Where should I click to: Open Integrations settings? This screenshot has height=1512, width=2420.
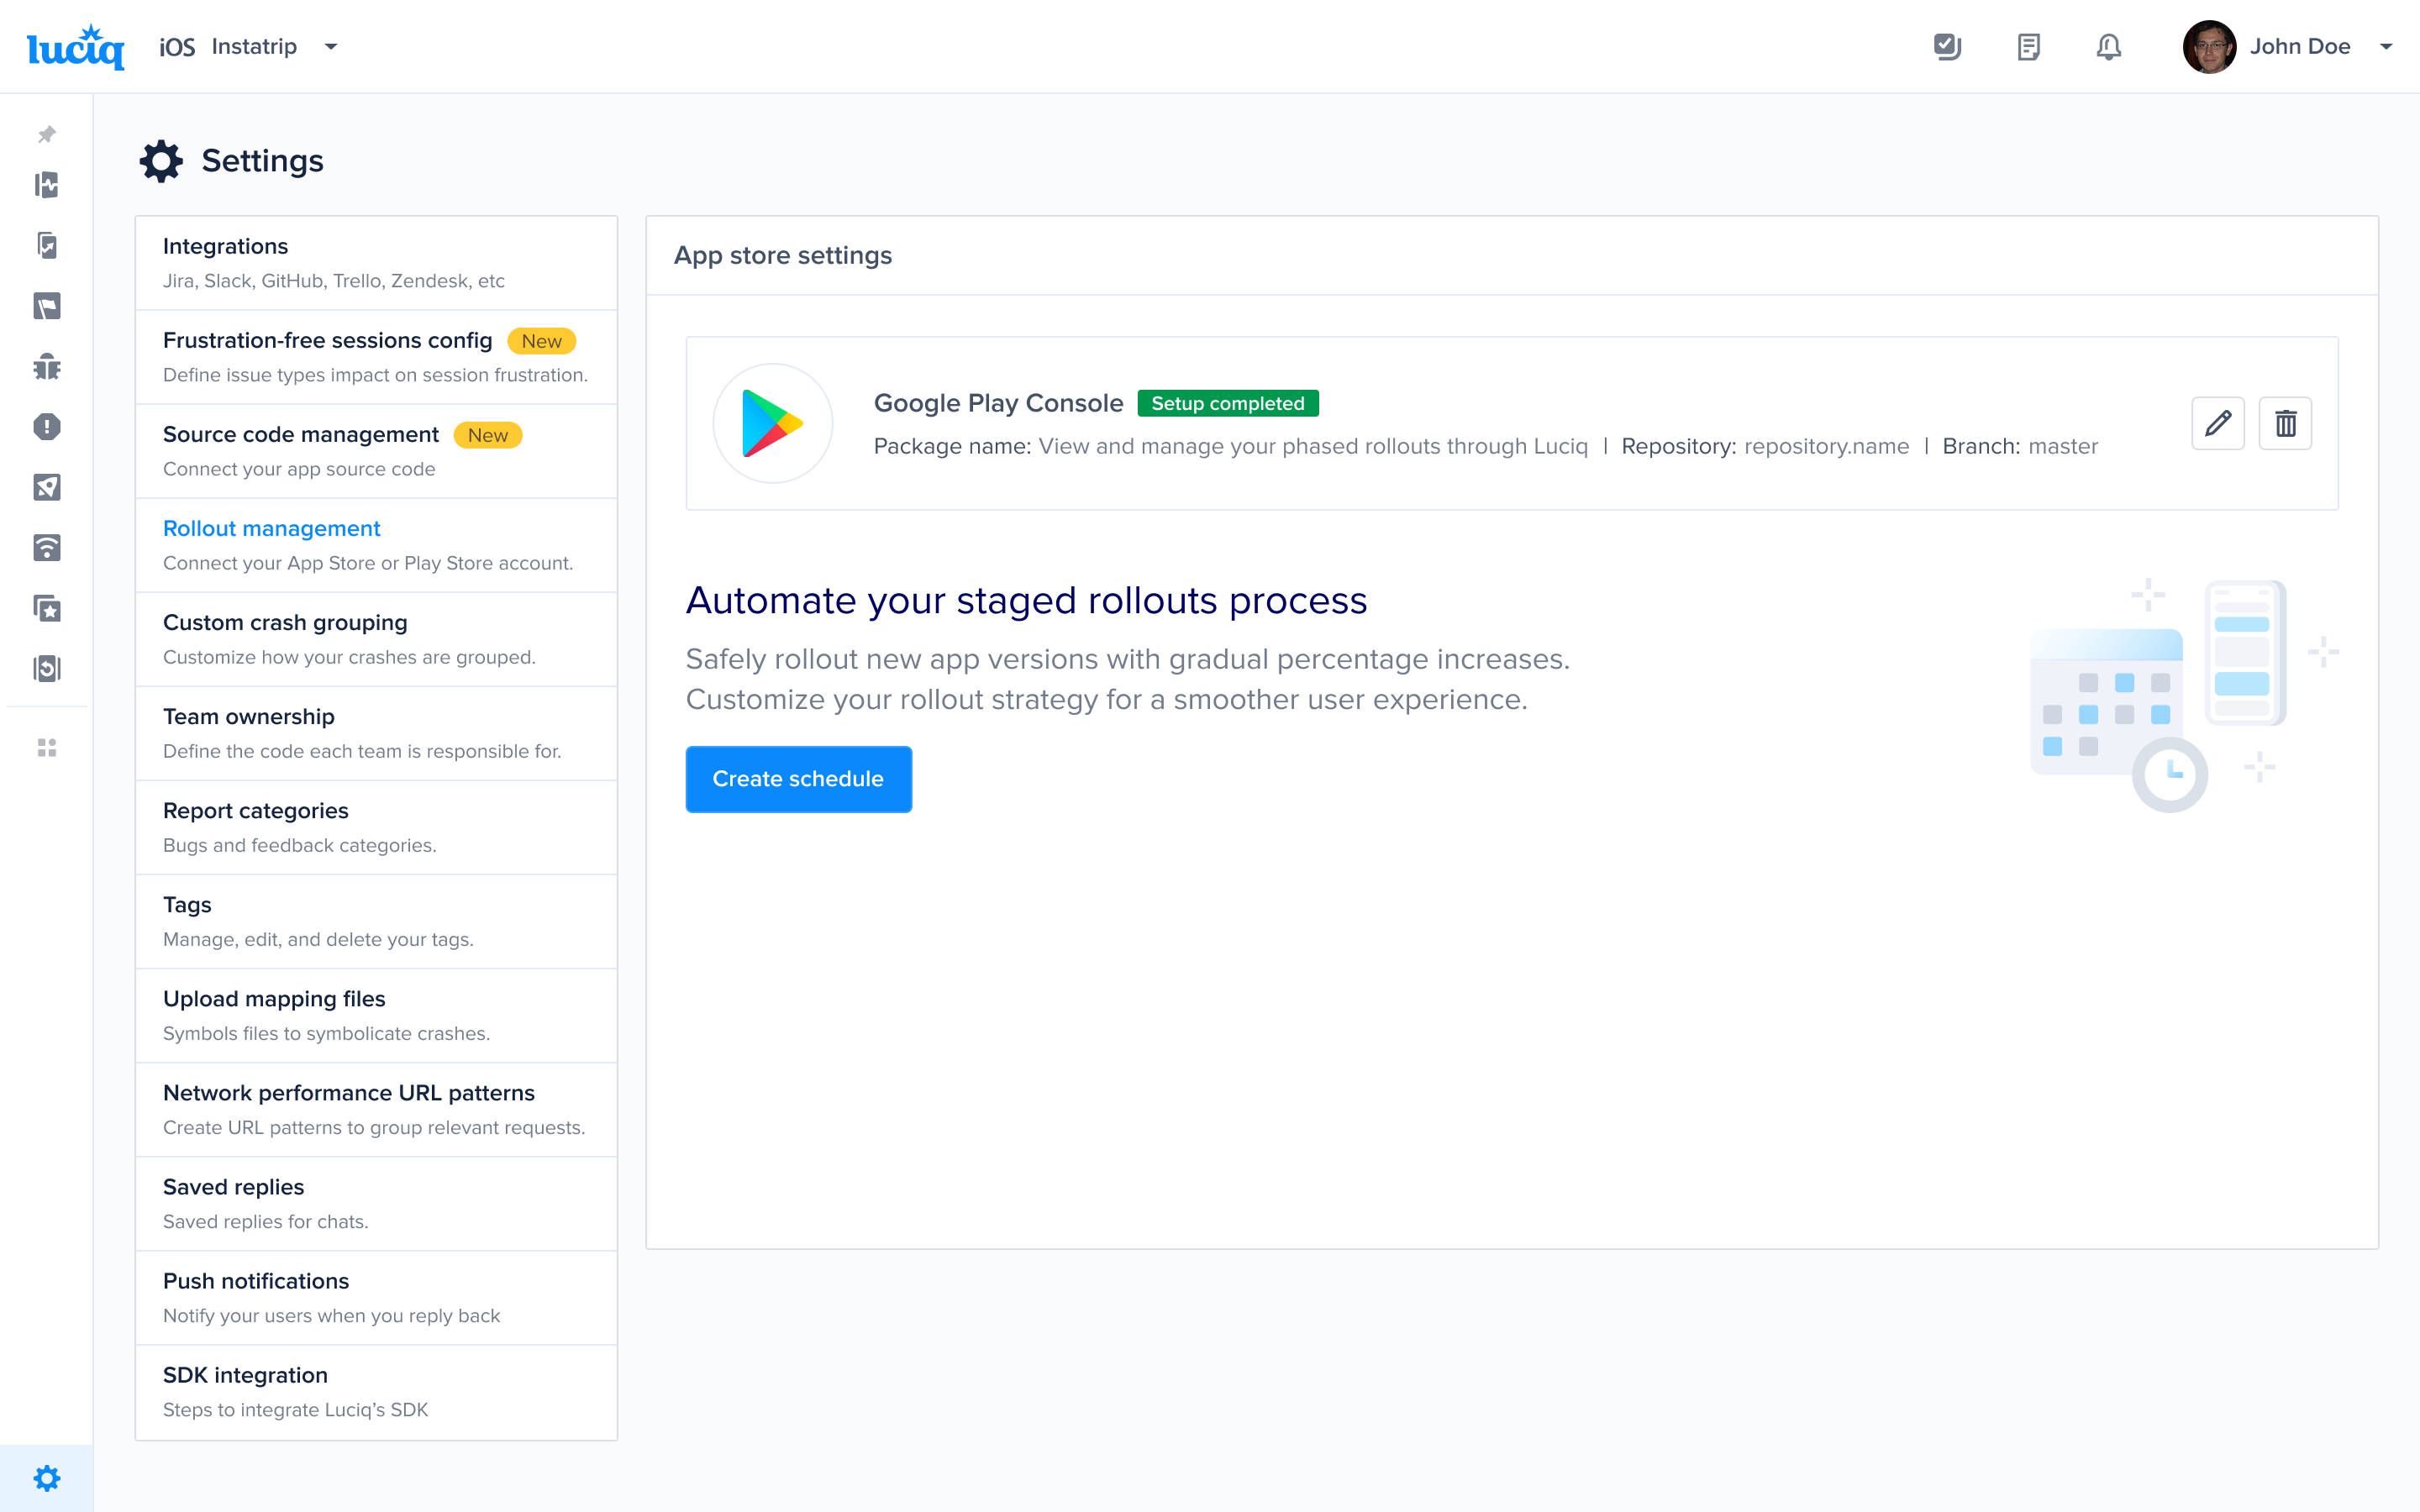[x=376, y=263]
